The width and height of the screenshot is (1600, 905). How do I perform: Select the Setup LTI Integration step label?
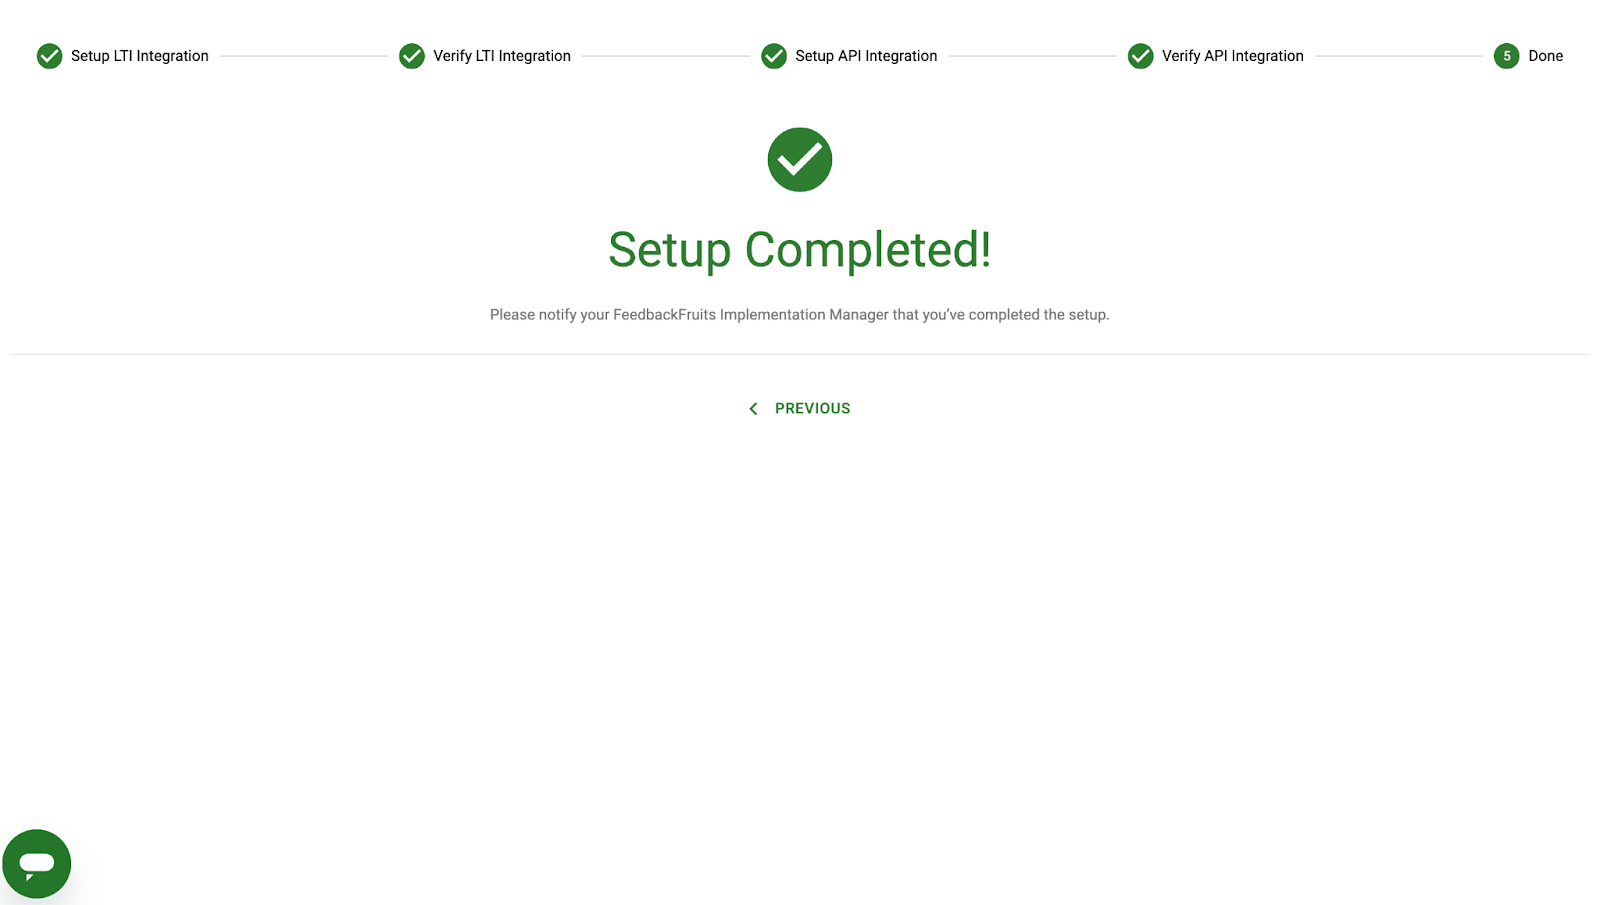(x=140, y=56)
